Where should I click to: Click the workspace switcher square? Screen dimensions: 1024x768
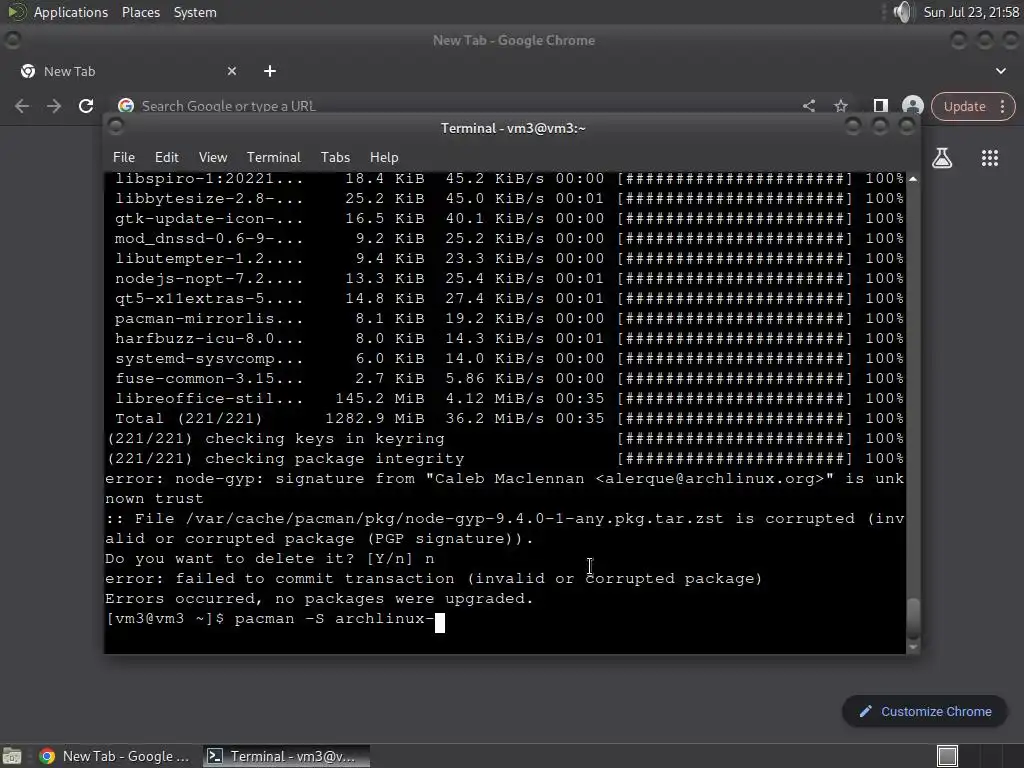point(947,756)
